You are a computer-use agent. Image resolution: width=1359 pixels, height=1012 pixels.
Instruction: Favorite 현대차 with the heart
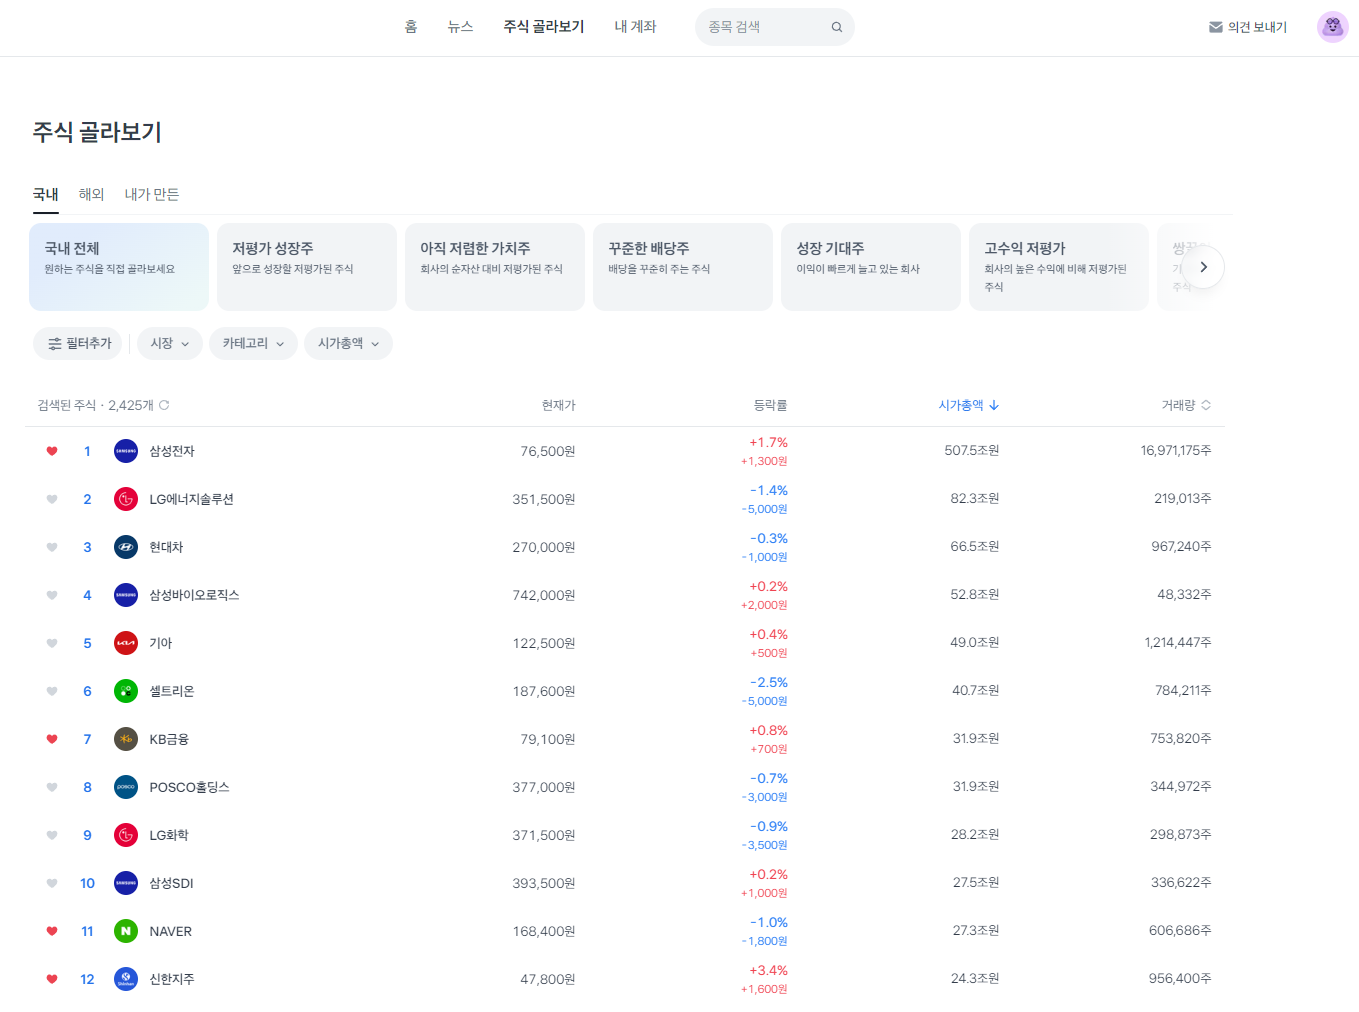point(52,547)
